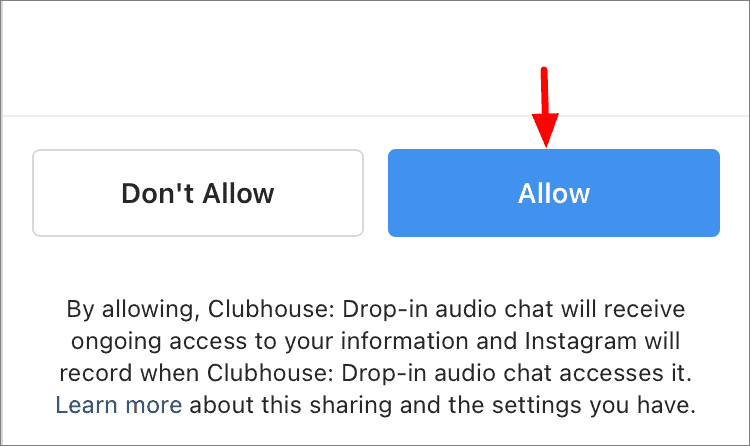Image resolution: width=750 pixels, height=446 pixels.
Task: Click the 'ongoing access to your information' text
Action: 270,341
